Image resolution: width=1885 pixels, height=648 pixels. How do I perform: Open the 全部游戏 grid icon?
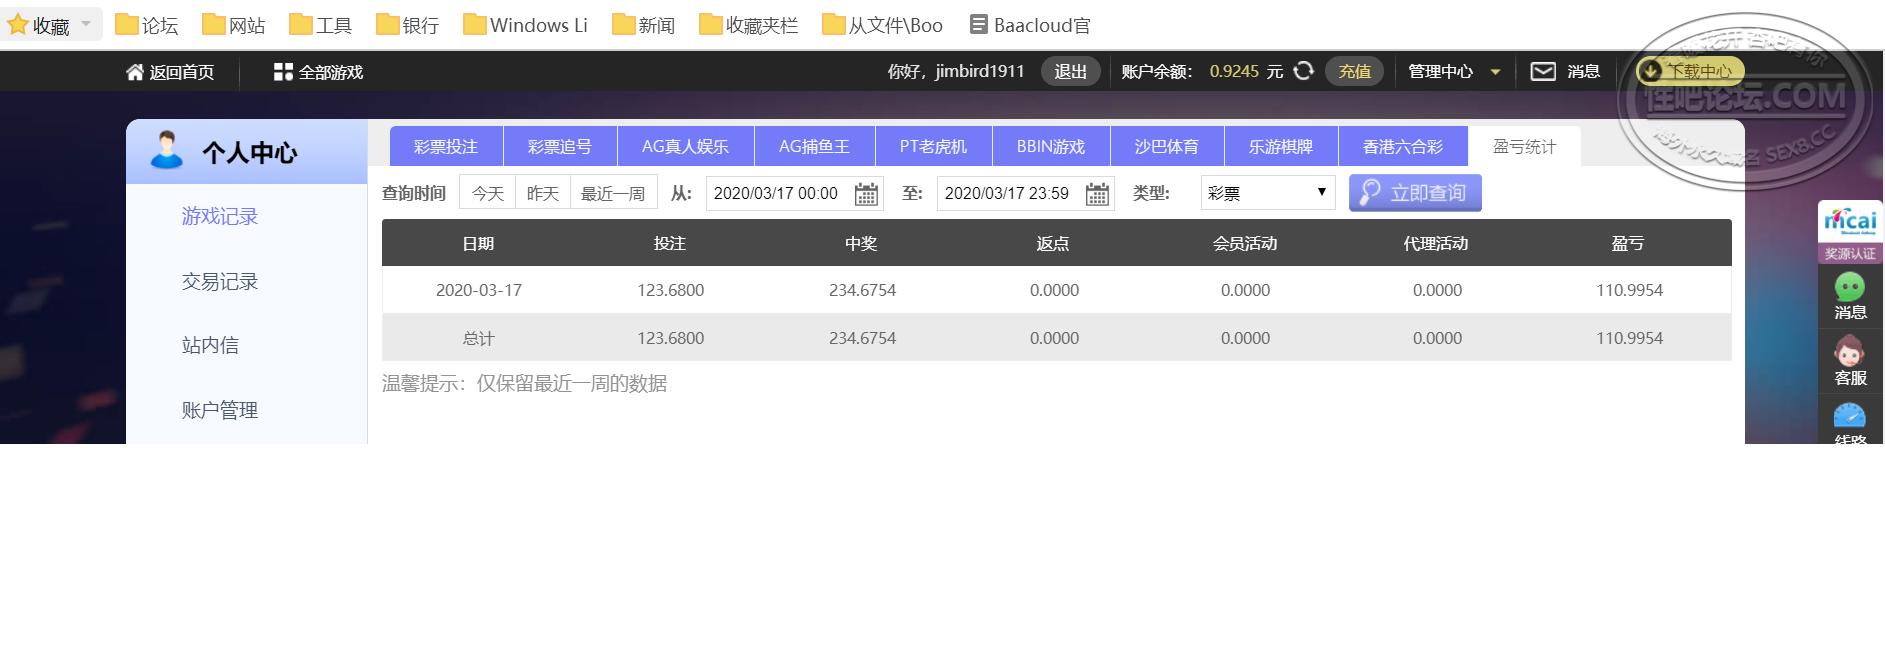click(283, 72)
